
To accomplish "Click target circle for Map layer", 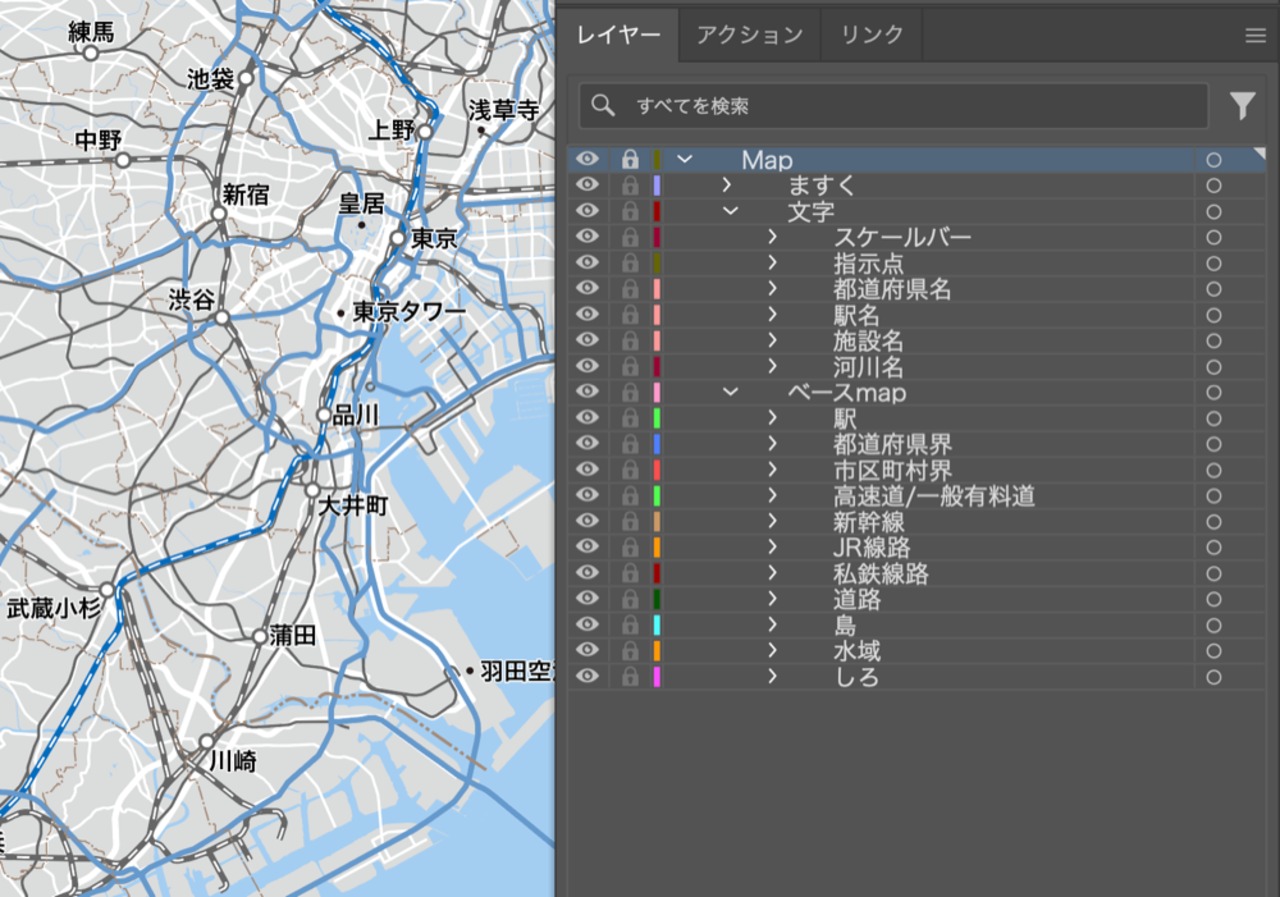I will tap(1214, 159).
